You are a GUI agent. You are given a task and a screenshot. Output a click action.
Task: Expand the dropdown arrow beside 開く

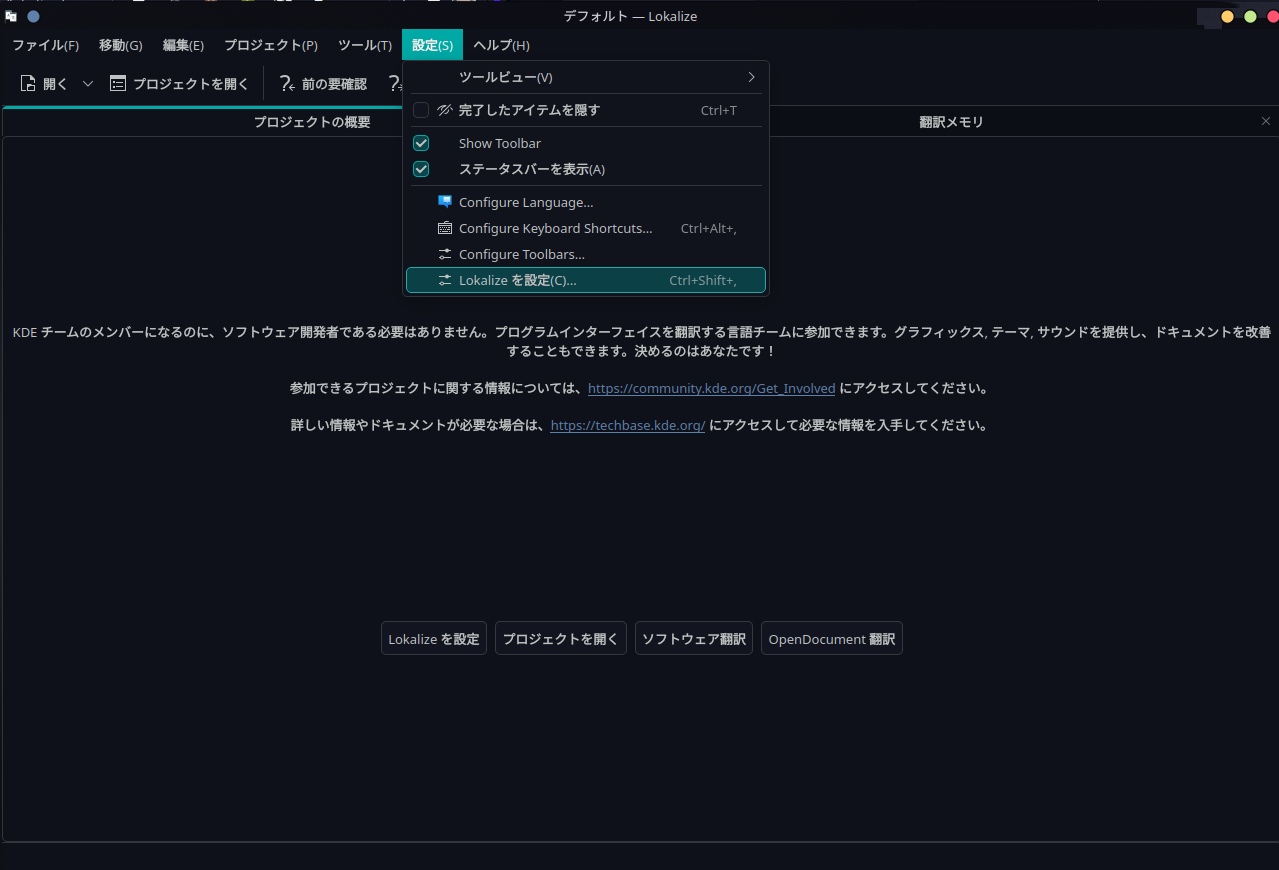pyautogui.click(x=87, y=83)
